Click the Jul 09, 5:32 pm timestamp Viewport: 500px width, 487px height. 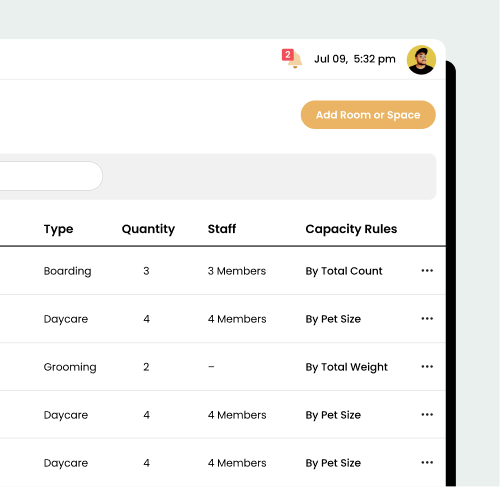tap(355, 59)
